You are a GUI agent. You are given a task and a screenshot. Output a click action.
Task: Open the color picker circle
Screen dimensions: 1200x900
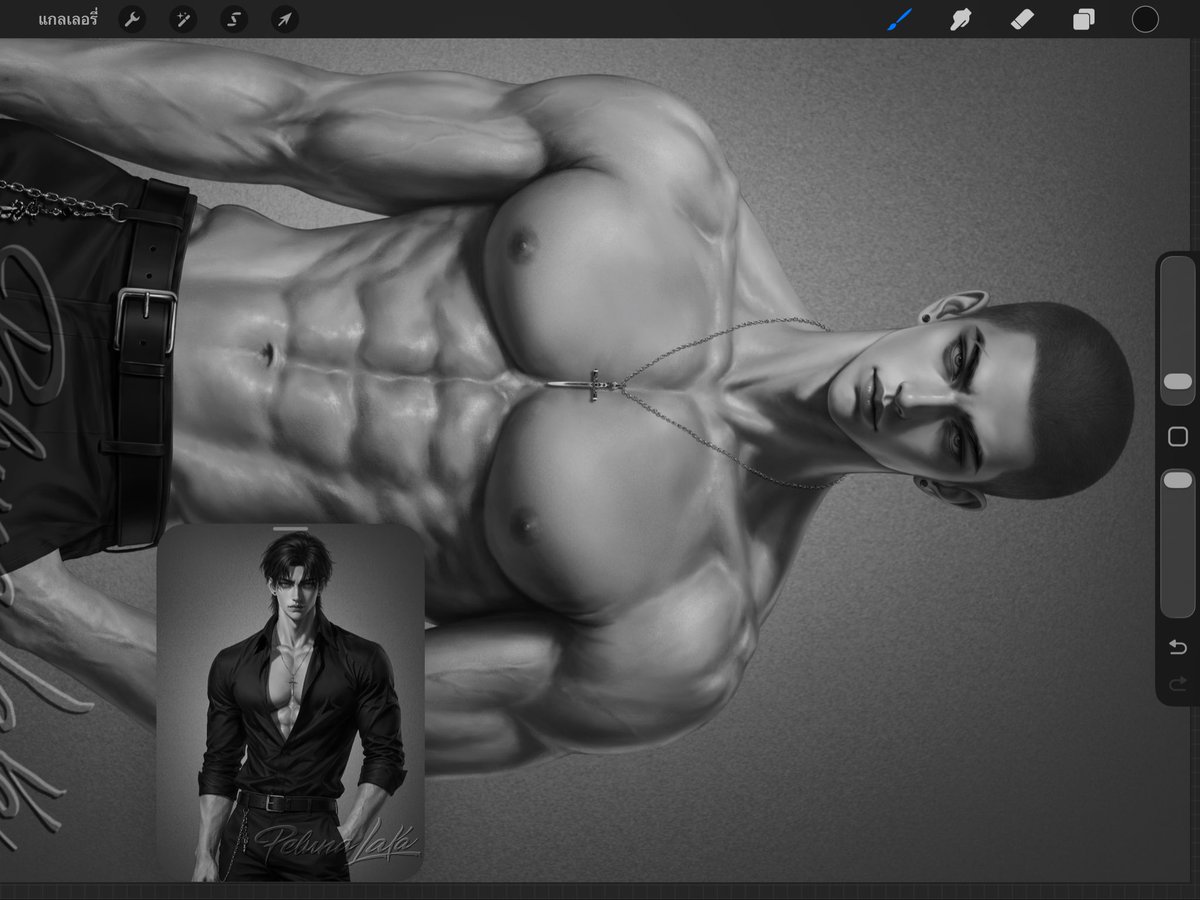pyautogui.click(x=1145, y=19)
